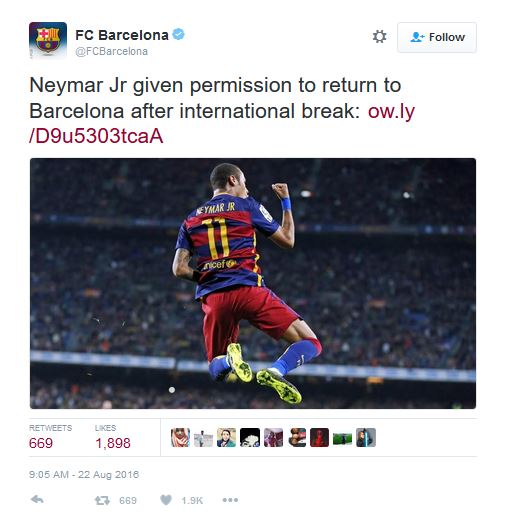Open the gear settings menu
The image size is (507, 526).
[379, 37]
